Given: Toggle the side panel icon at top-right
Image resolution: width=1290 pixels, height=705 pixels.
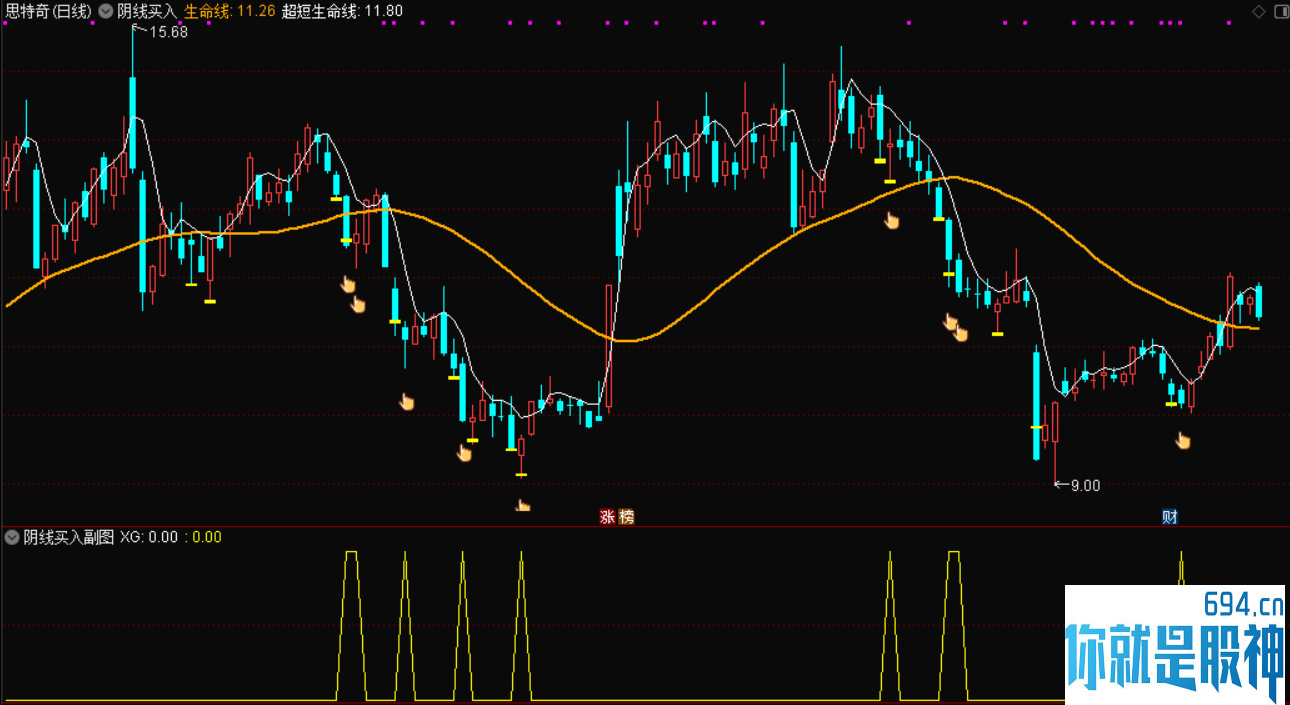Looking at the screenshot, I should (1280, 11).
